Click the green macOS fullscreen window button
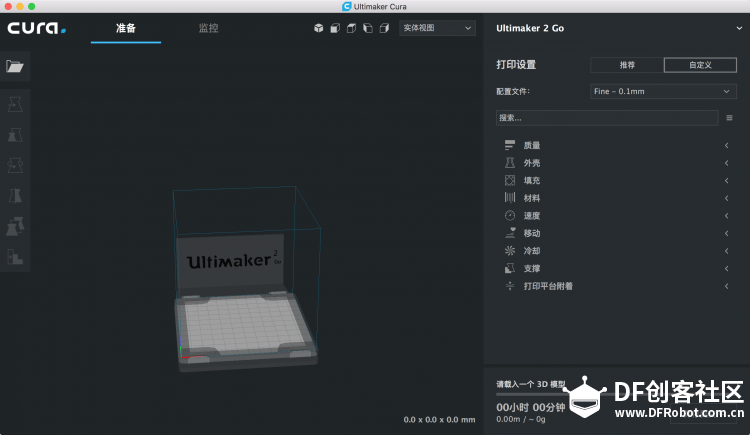The image size is (750, 435). [31, 6]
